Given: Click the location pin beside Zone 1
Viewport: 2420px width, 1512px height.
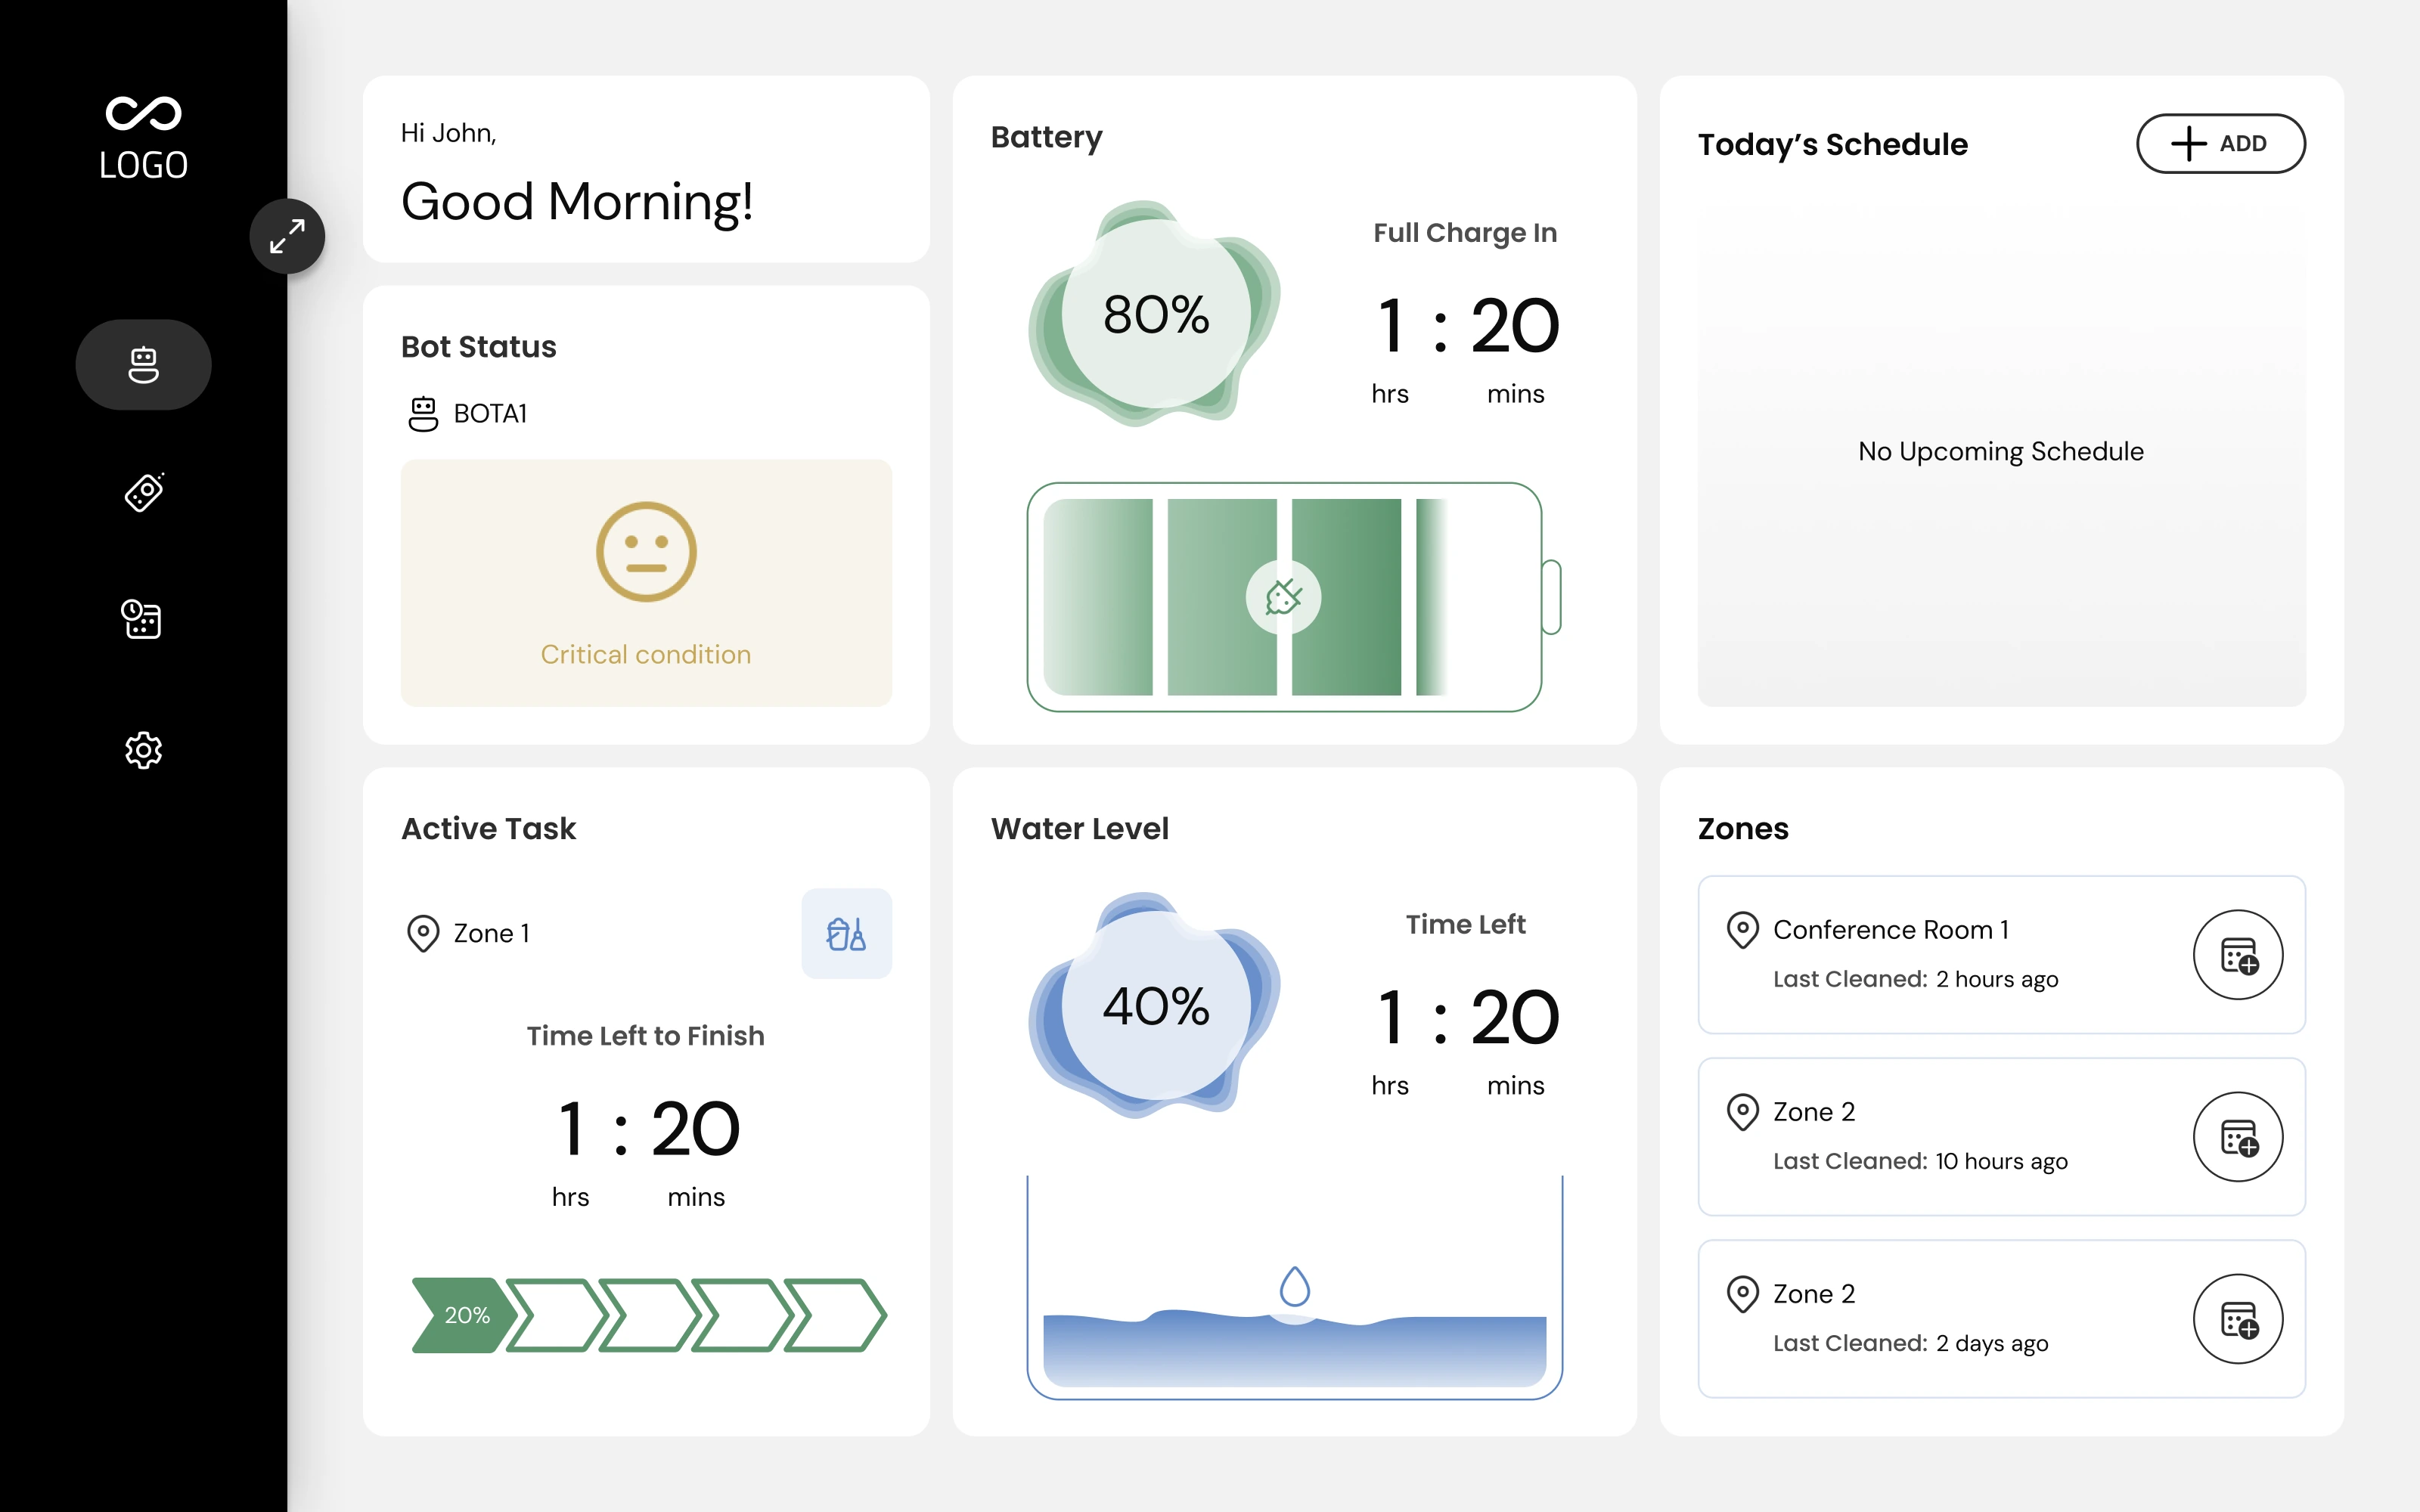Looking at the screenshot, I should 423,934.
